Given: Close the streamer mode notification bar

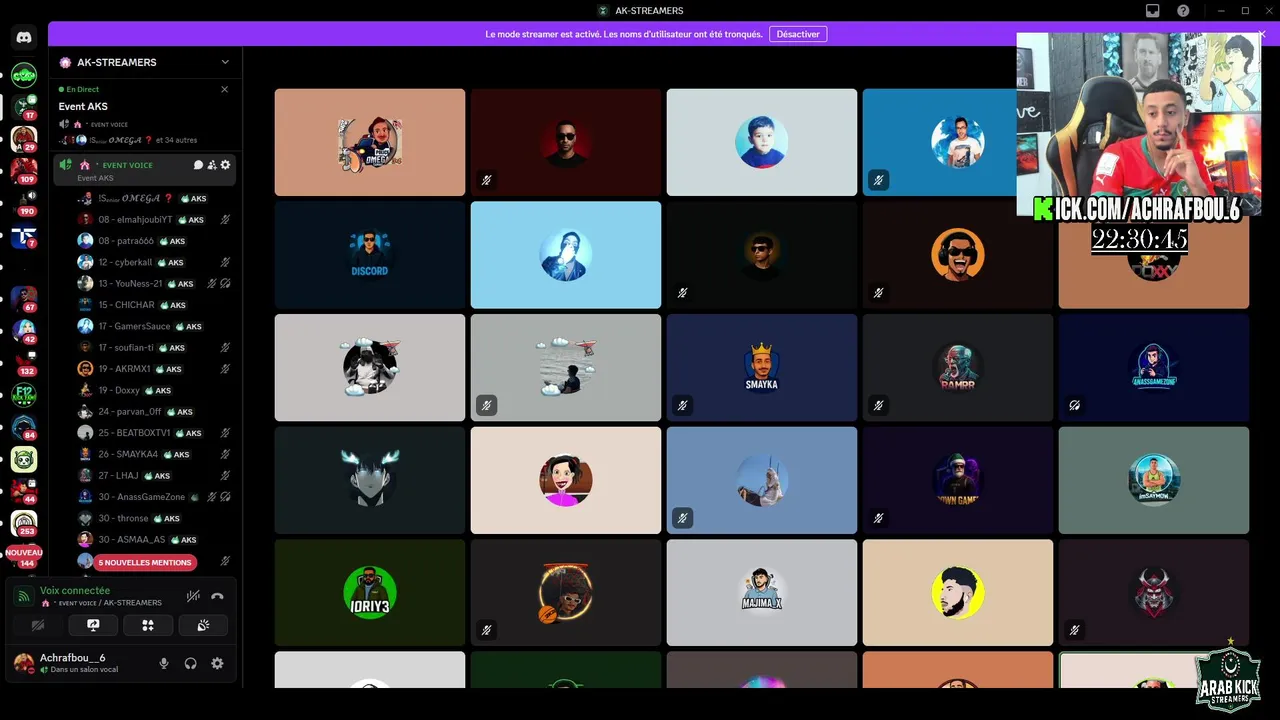Looking at the screenshot, I should tap(1262, 34).
